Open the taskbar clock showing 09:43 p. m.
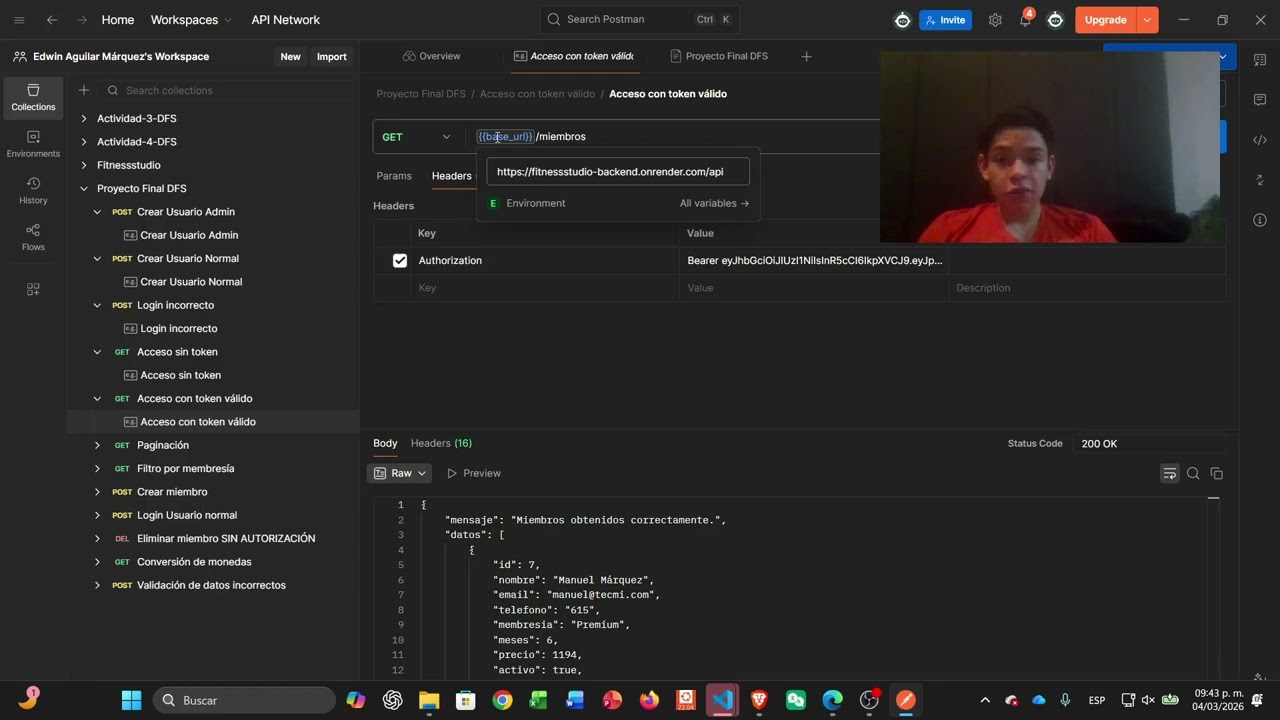Viewport: 1280px width, 720px height. (1218, 700)
